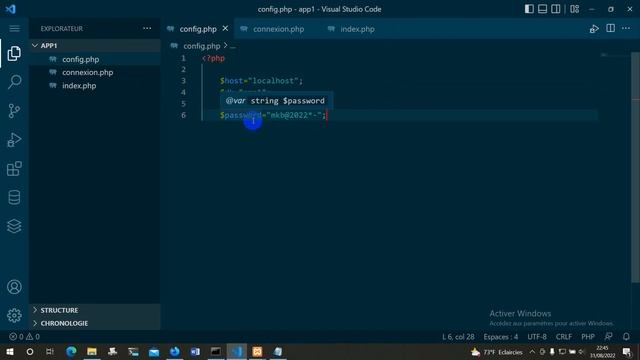Image resolution: width=640 pixels, height=360 pixels.
Task: Open the Windows Start menu
Action: pos(9,351)
